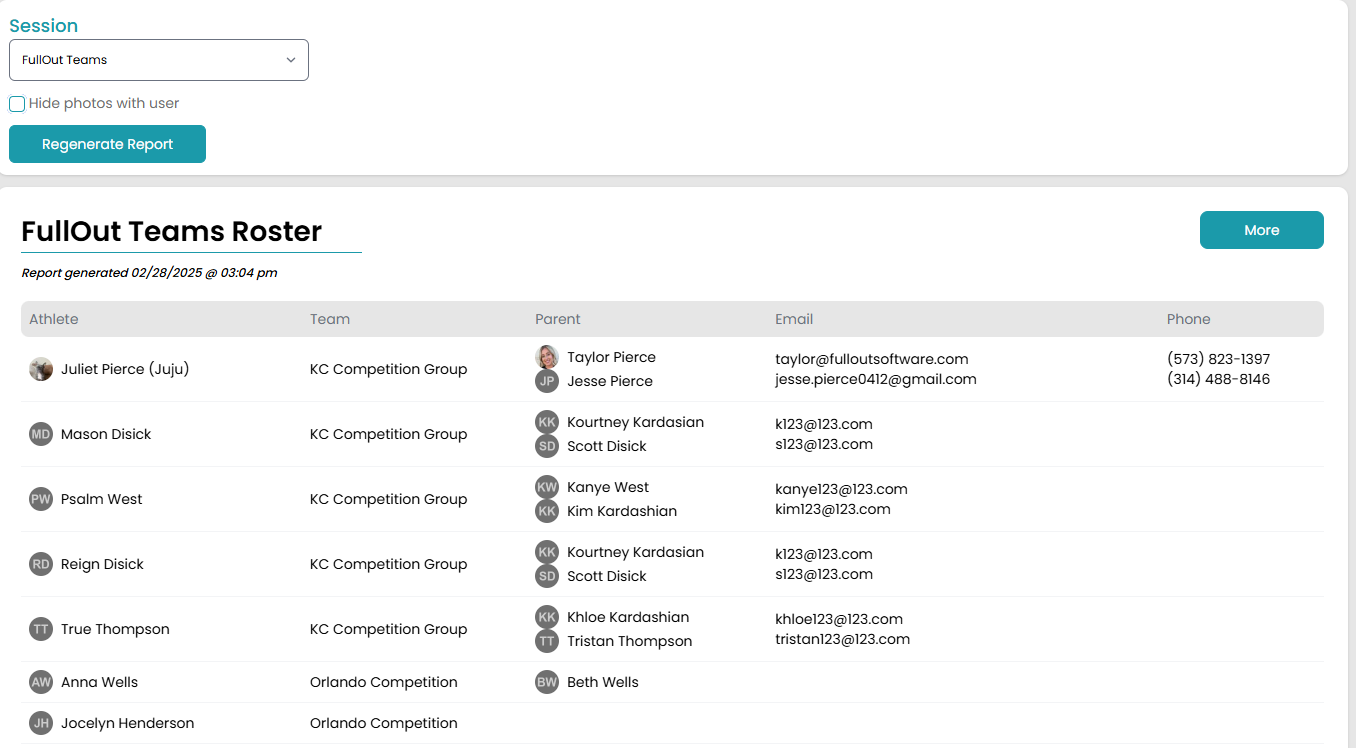The image size is (1356, 748).
Task: Click Taylor Pierce's parent photo avatar
Action: point(547,357)
